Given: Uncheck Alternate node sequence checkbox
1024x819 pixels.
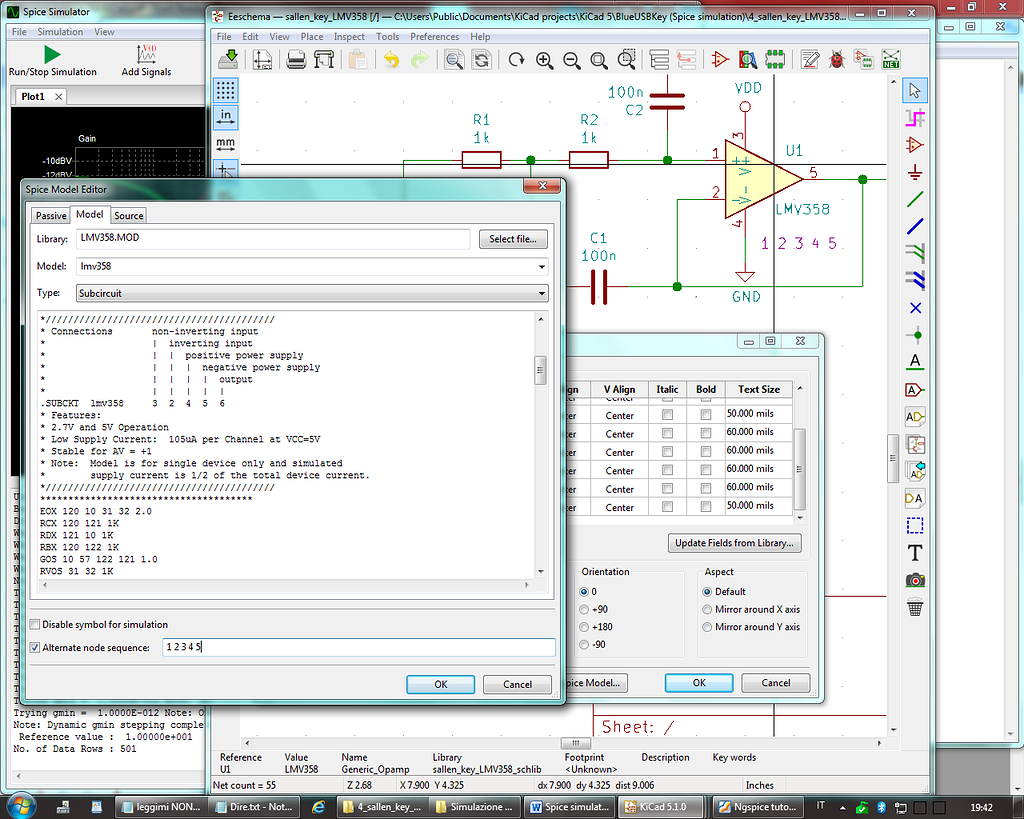Looking at the screenshot, I should point(35,648).
